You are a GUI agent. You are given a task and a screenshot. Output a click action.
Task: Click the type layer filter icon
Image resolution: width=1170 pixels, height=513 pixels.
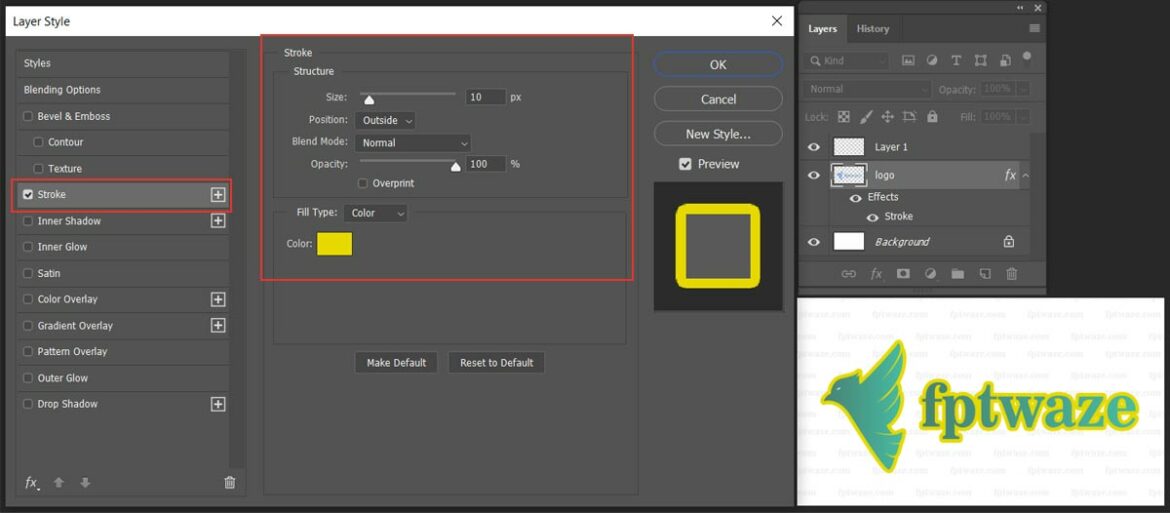(x=956, y=61)
